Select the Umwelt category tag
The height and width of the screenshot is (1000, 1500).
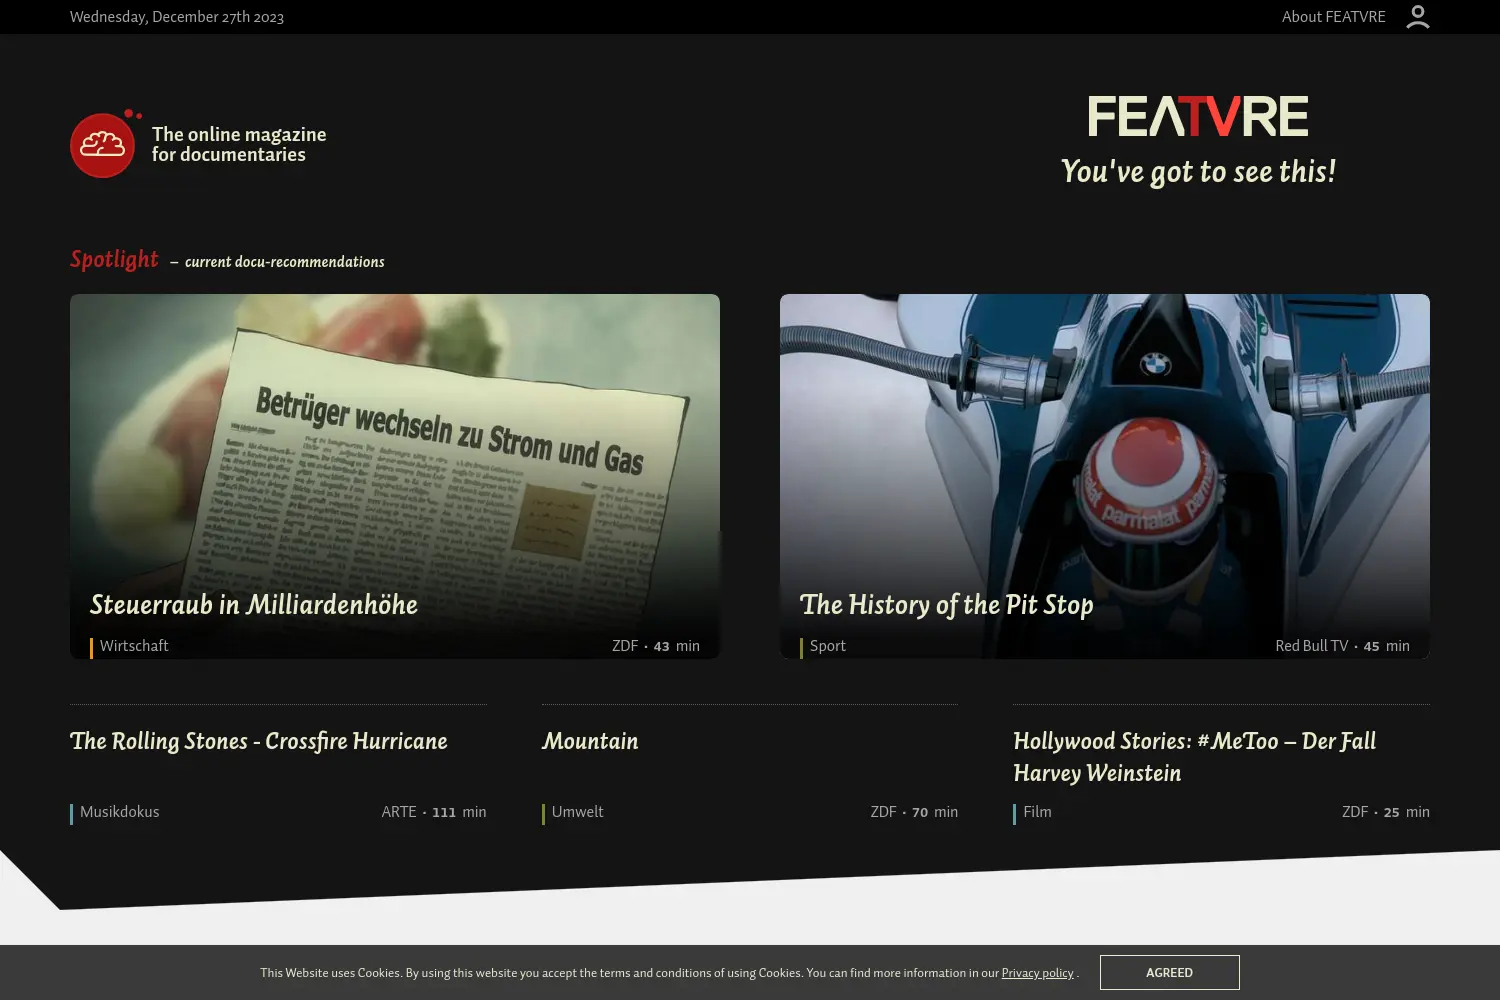click(578, 812)
